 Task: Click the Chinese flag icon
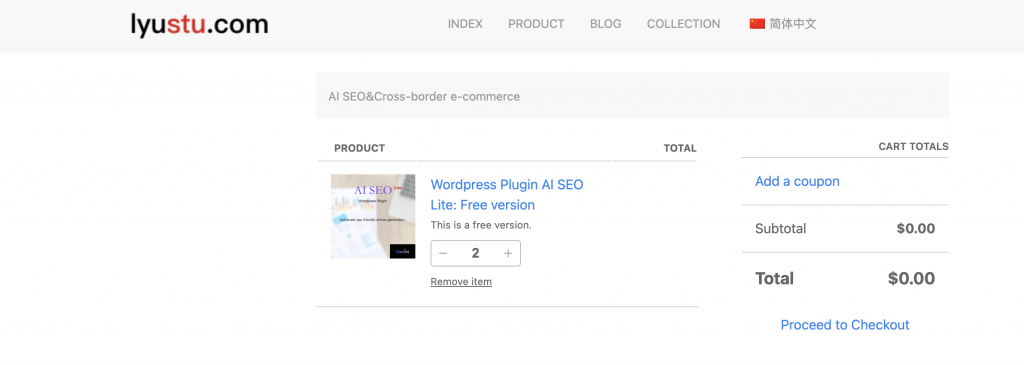point(757,24)
